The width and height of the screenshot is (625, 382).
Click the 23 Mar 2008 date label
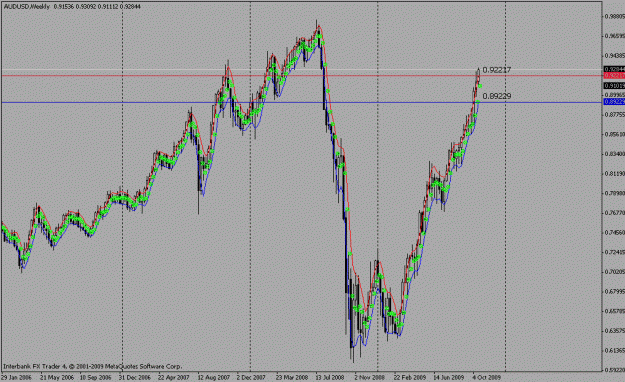point(292,377)
